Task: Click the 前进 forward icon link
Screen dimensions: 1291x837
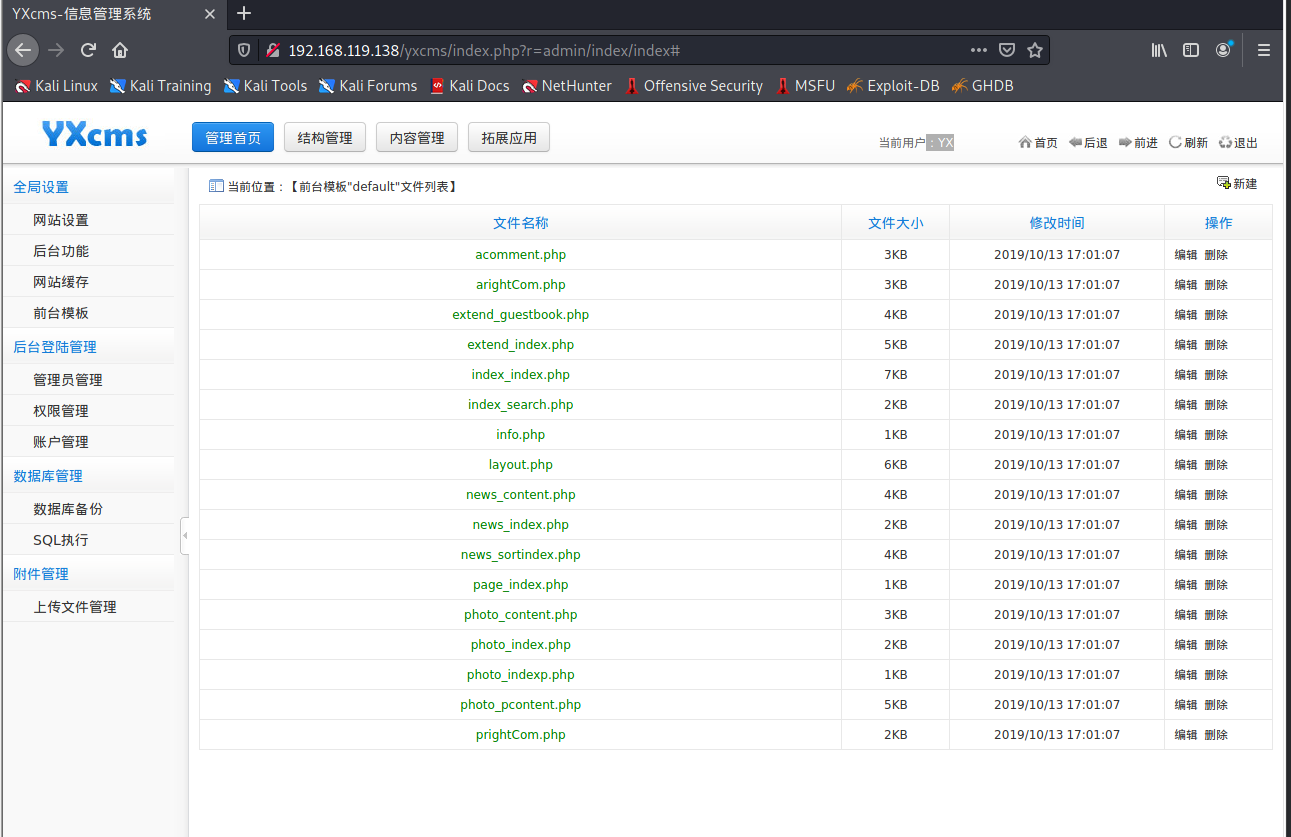Action: click(1138, 143)
